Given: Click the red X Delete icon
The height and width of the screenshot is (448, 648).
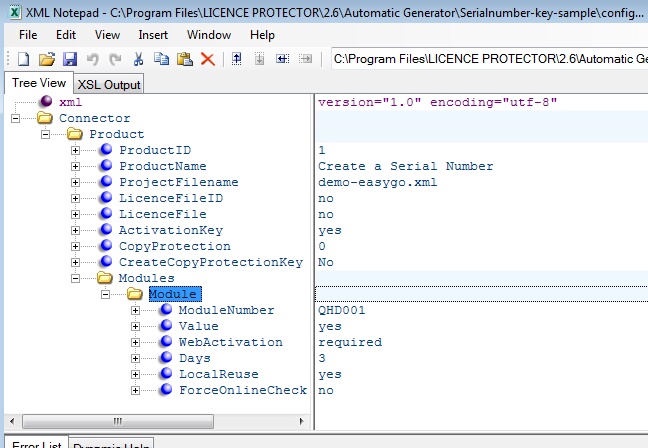Looking at the screenshot, I should [x=208, y=59].
